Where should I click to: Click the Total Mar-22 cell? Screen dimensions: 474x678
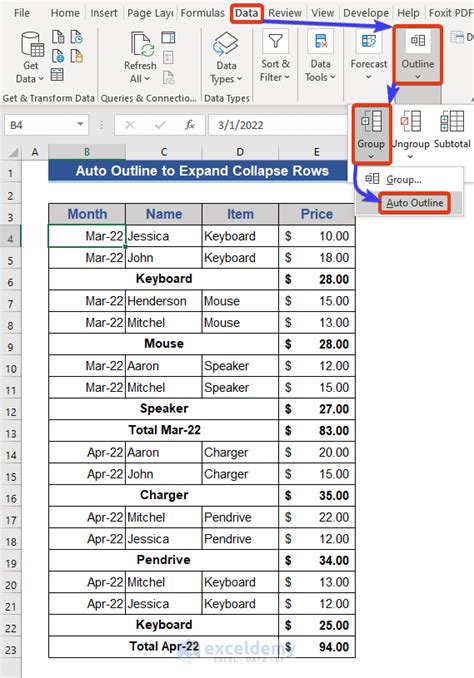click(x=163, y=430)
